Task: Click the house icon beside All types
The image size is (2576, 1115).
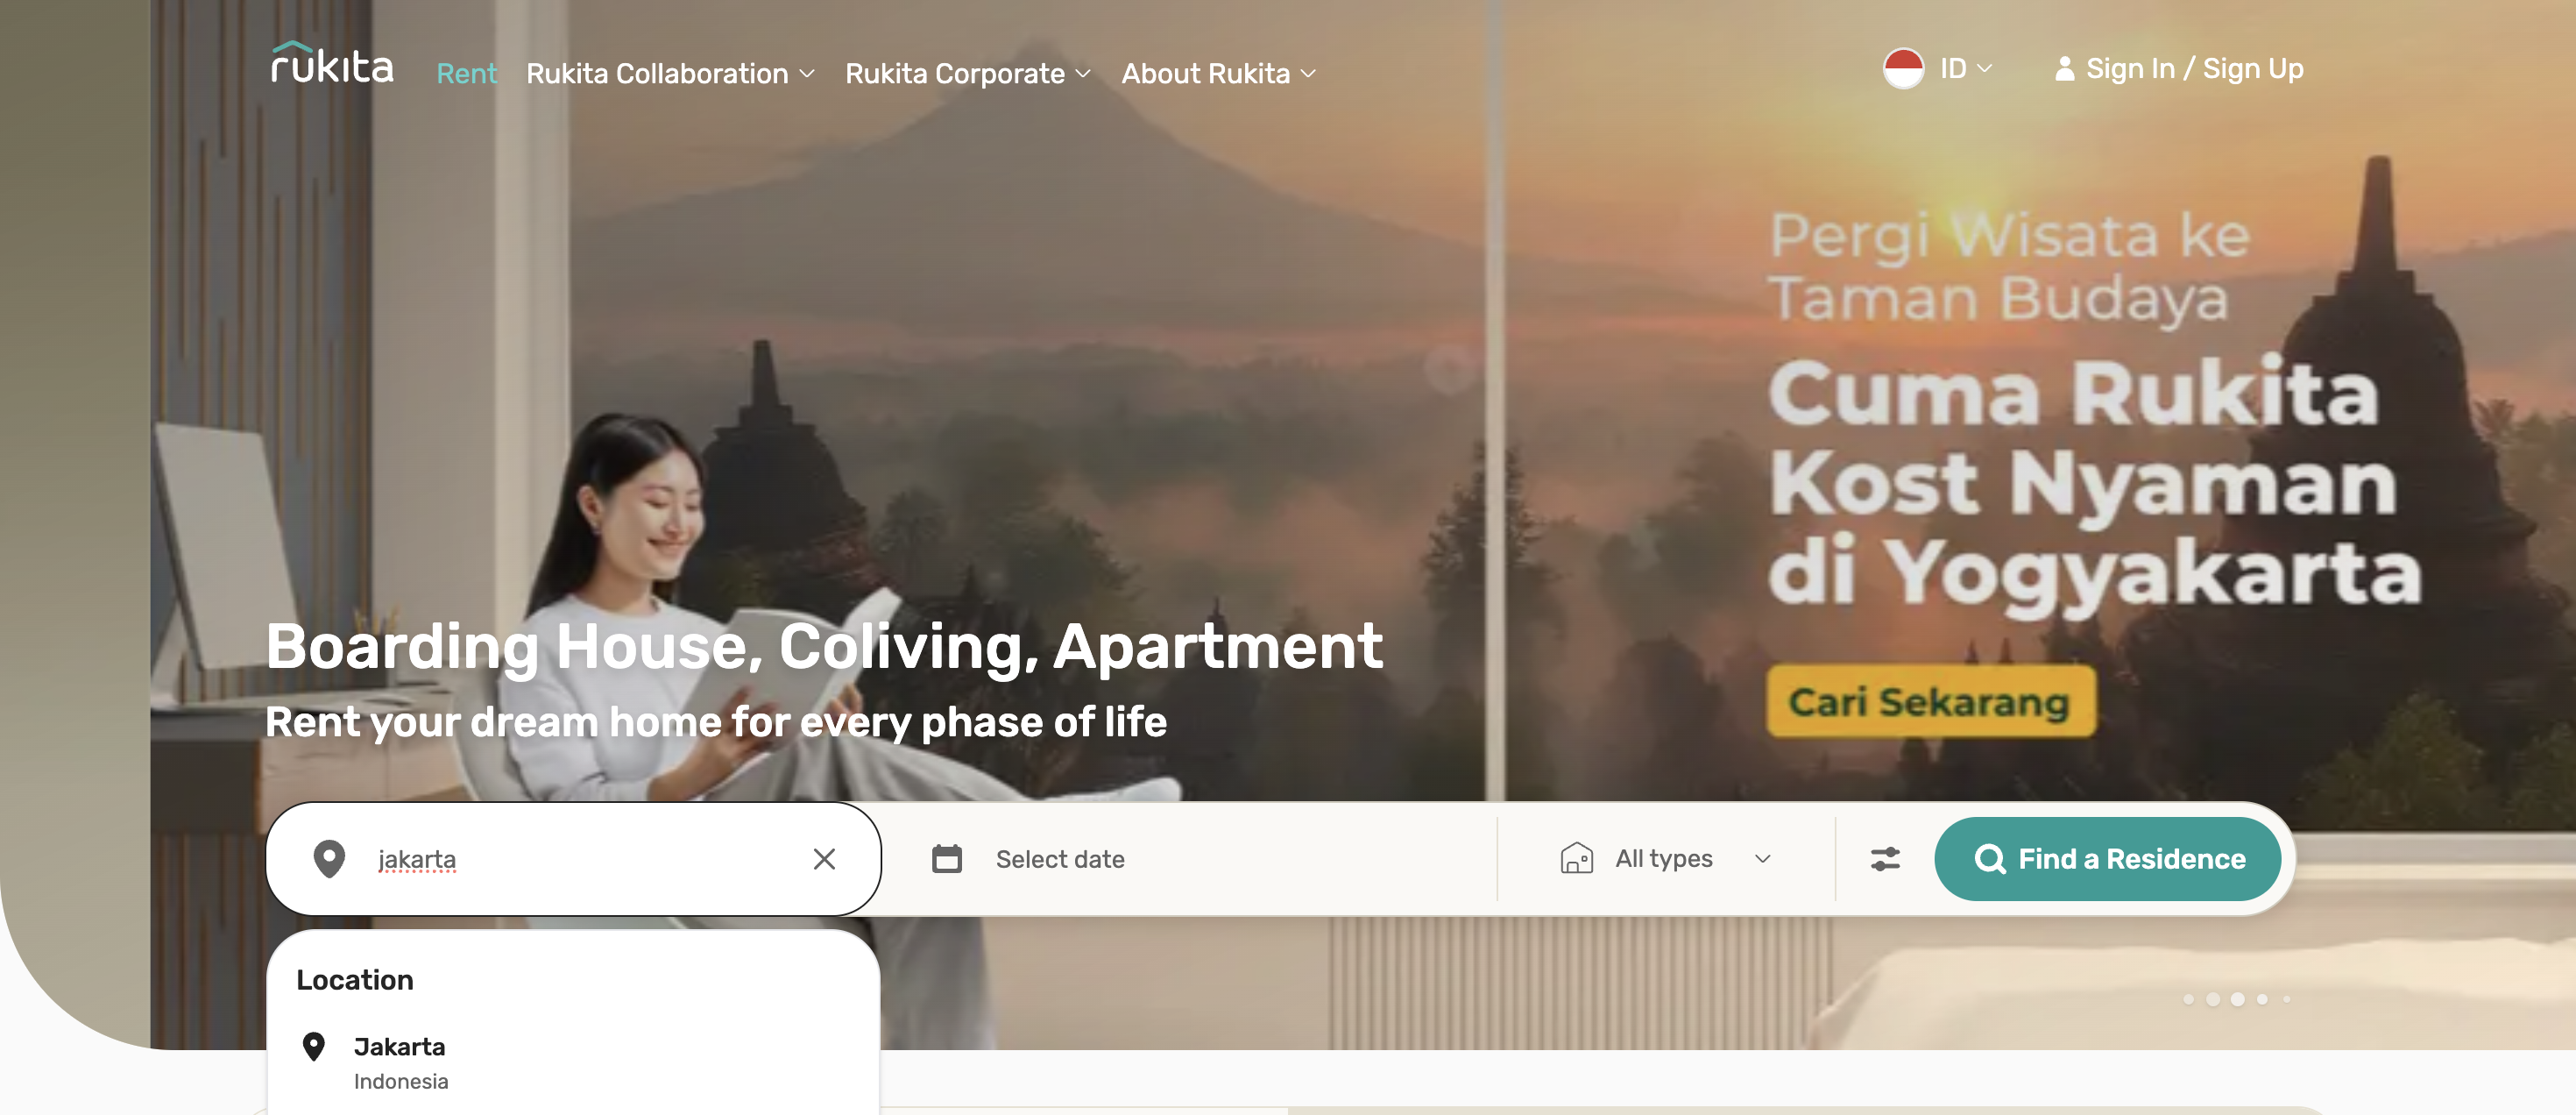Action: (1576, 858)
